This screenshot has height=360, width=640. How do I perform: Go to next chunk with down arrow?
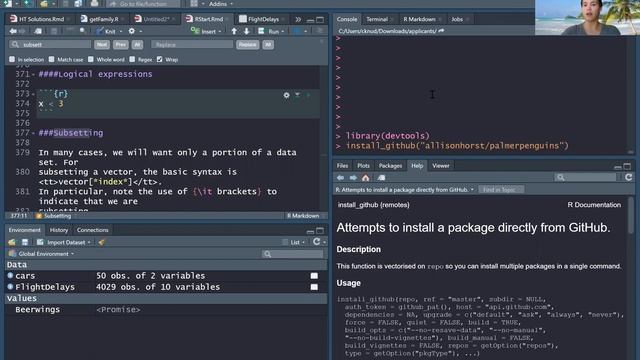(247, 31)
